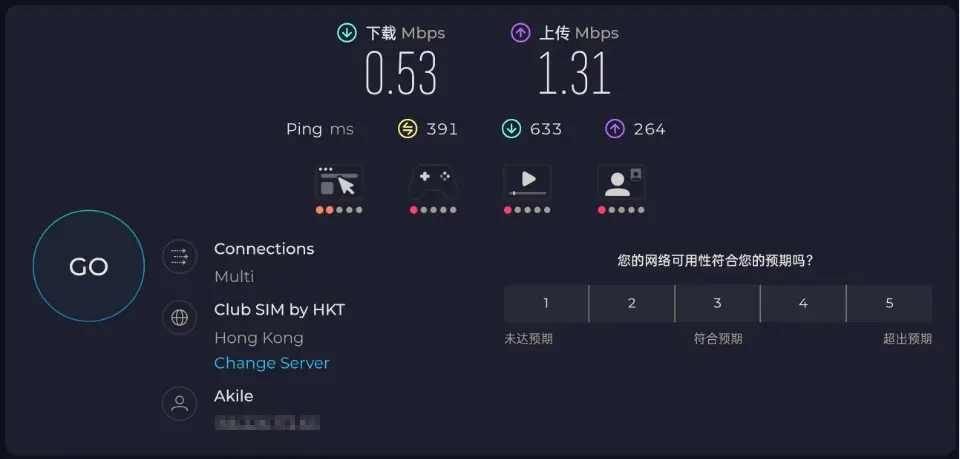Rate network availability as 1
This screenshot has width=960, height=459.
coord(546,303)
